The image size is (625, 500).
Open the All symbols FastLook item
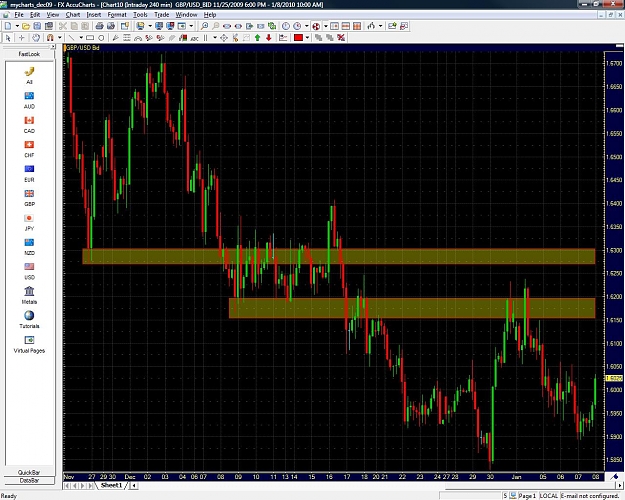(29, 75)
